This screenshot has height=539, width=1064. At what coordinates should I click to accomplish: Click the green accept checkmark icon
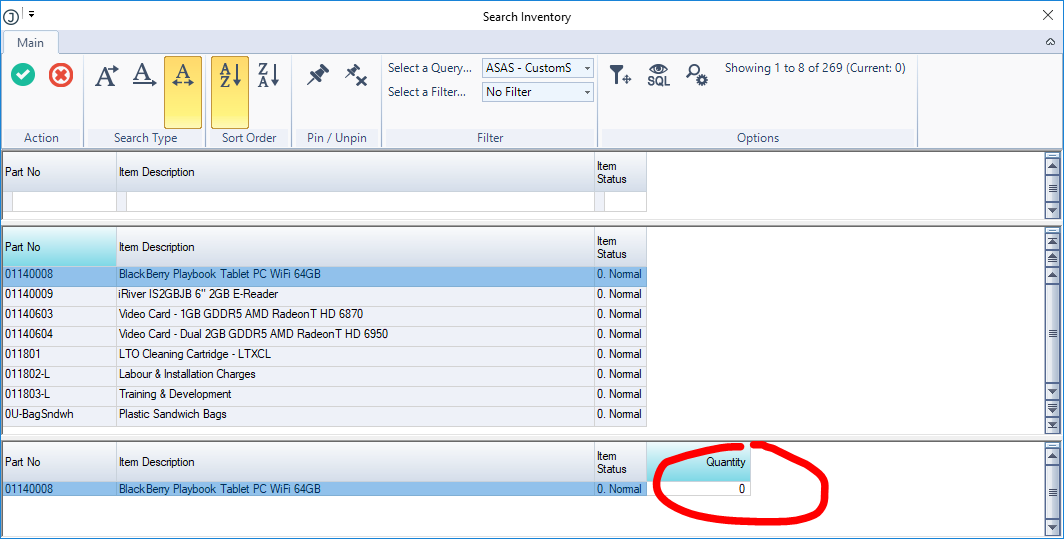click(23, 75)
